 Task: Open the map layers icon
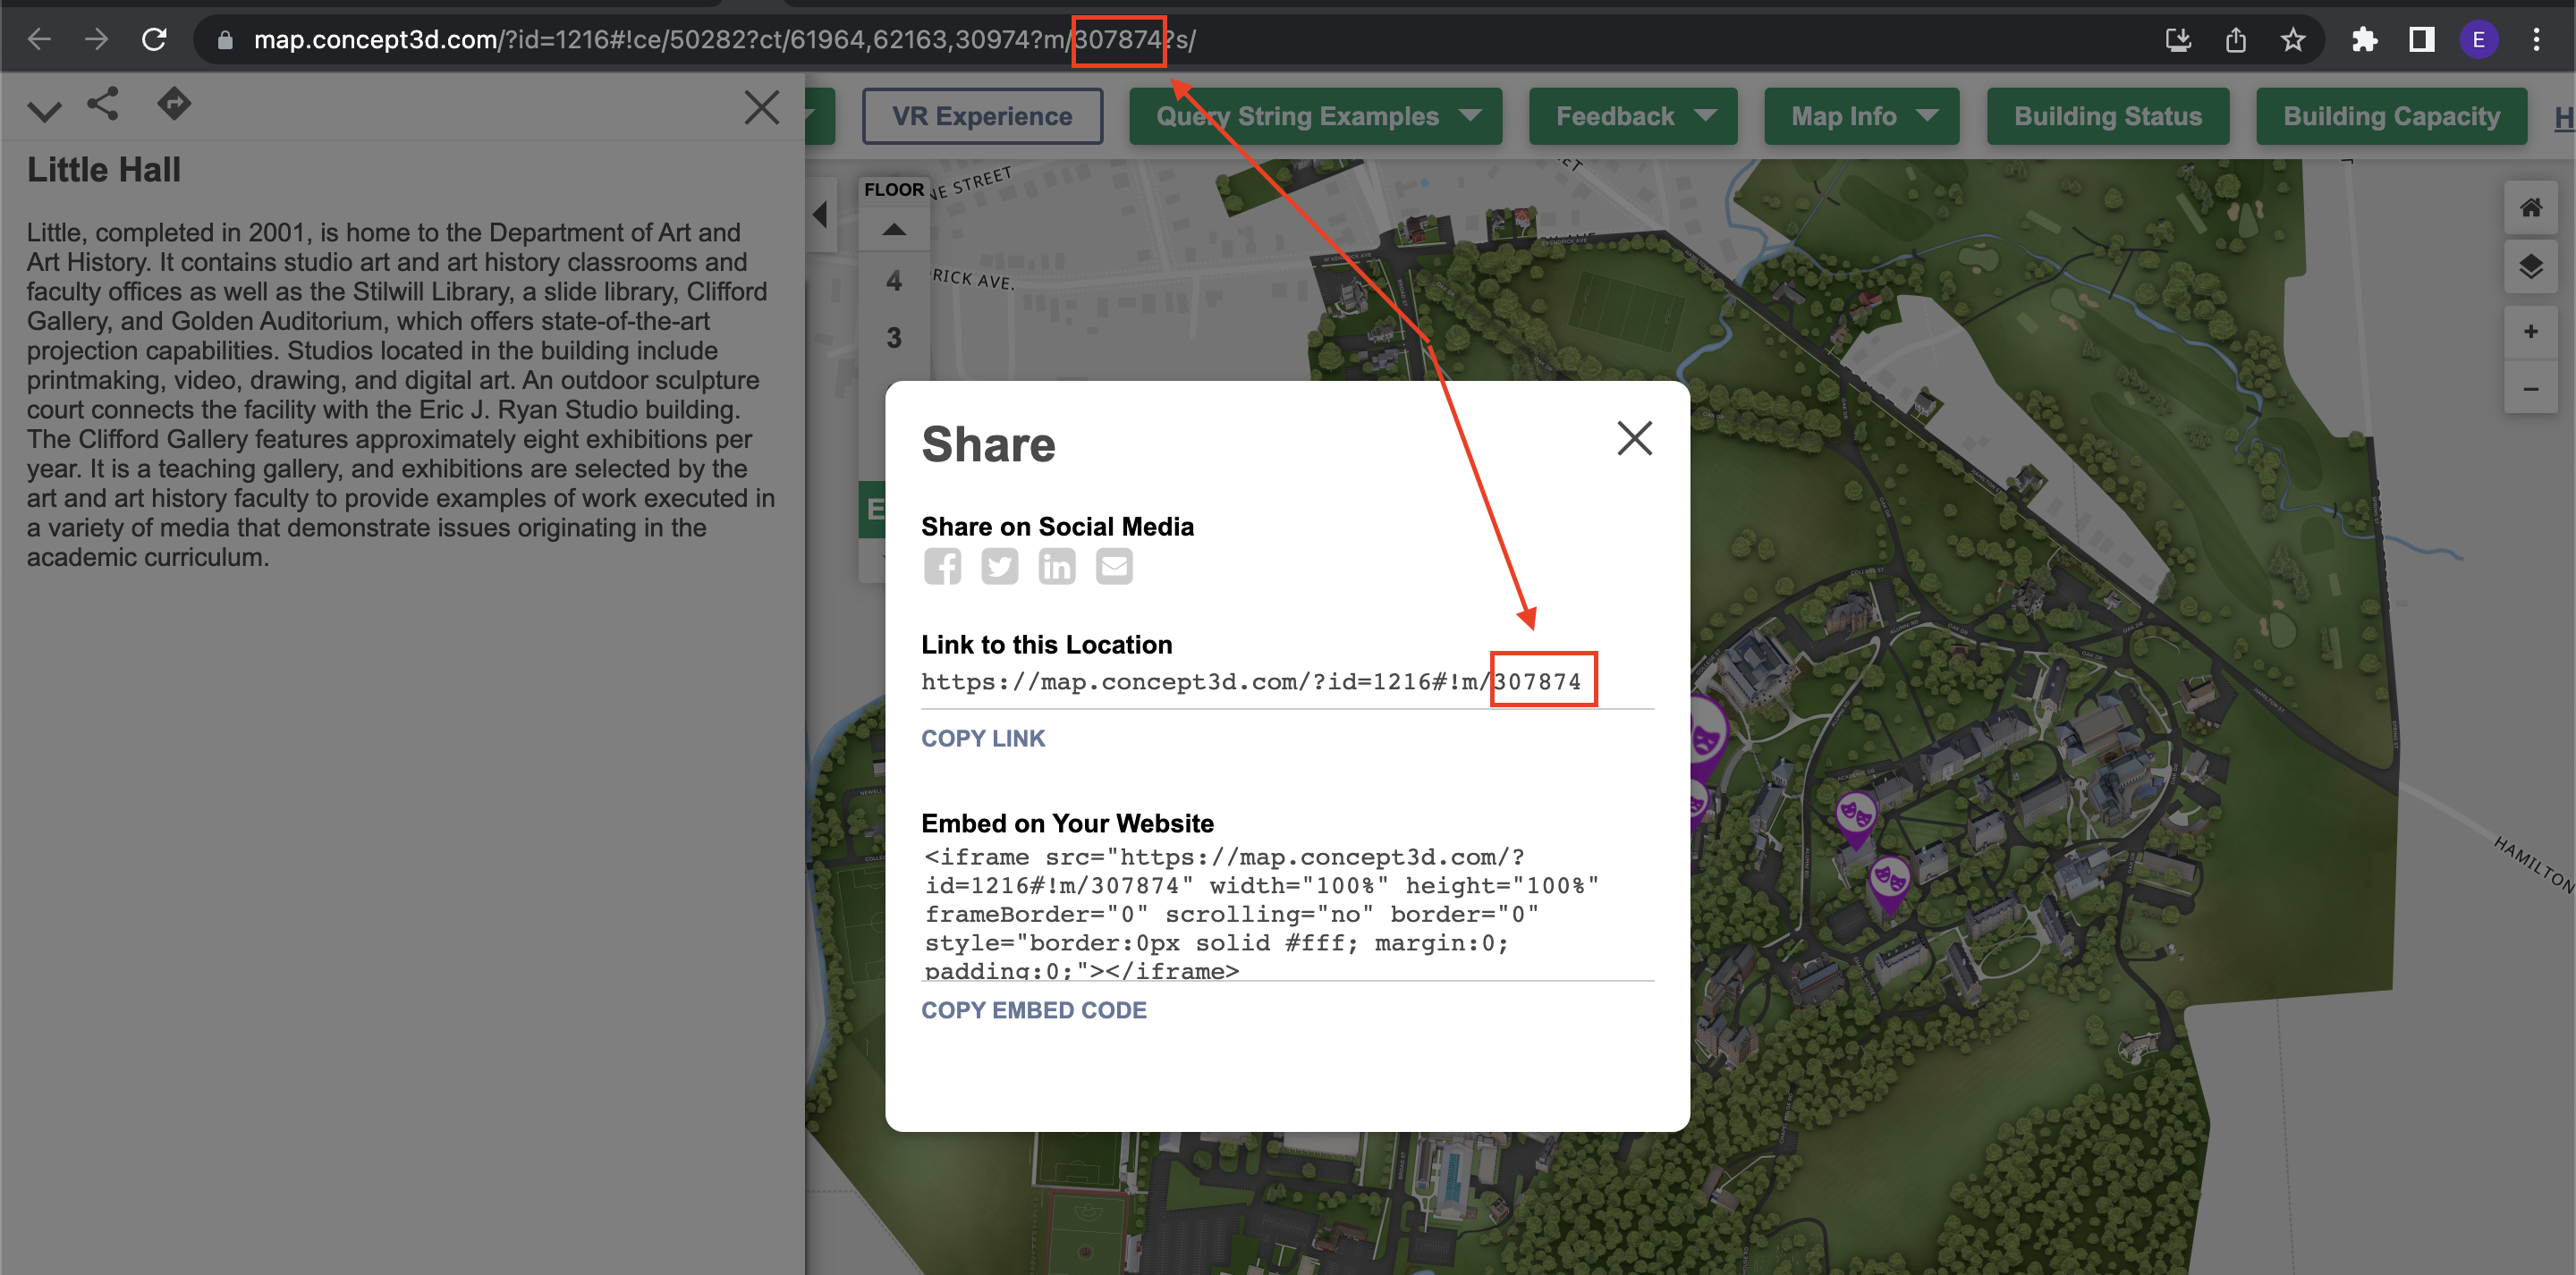[2530, 267]
